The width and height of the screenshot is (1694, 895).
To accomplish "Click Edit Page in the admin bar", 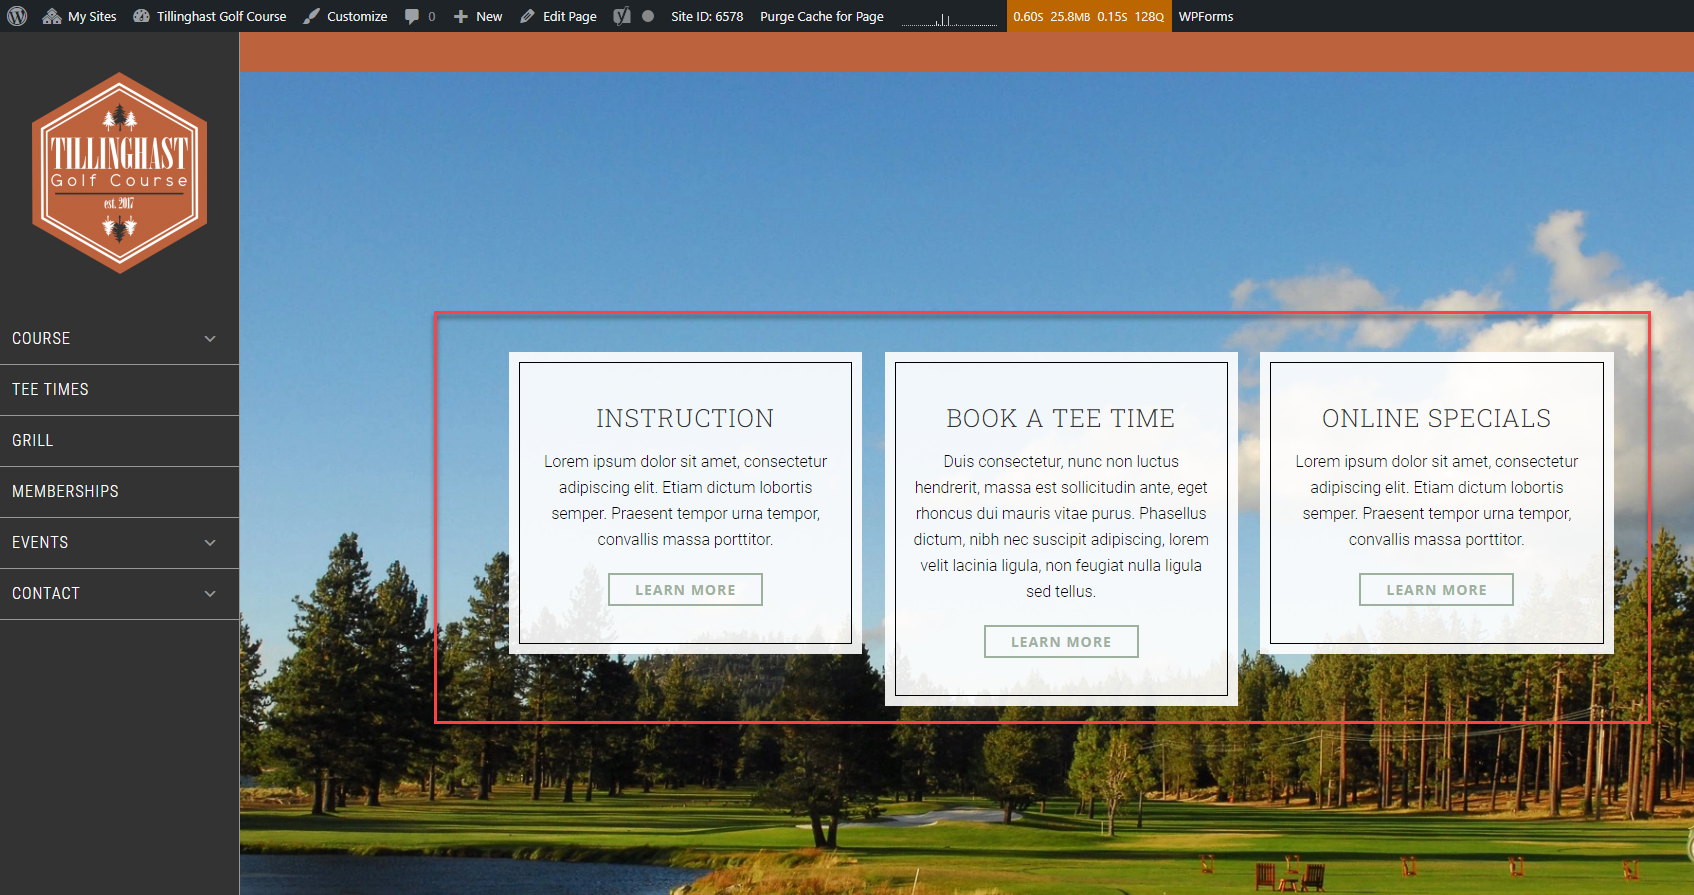I will pos(558,16).
